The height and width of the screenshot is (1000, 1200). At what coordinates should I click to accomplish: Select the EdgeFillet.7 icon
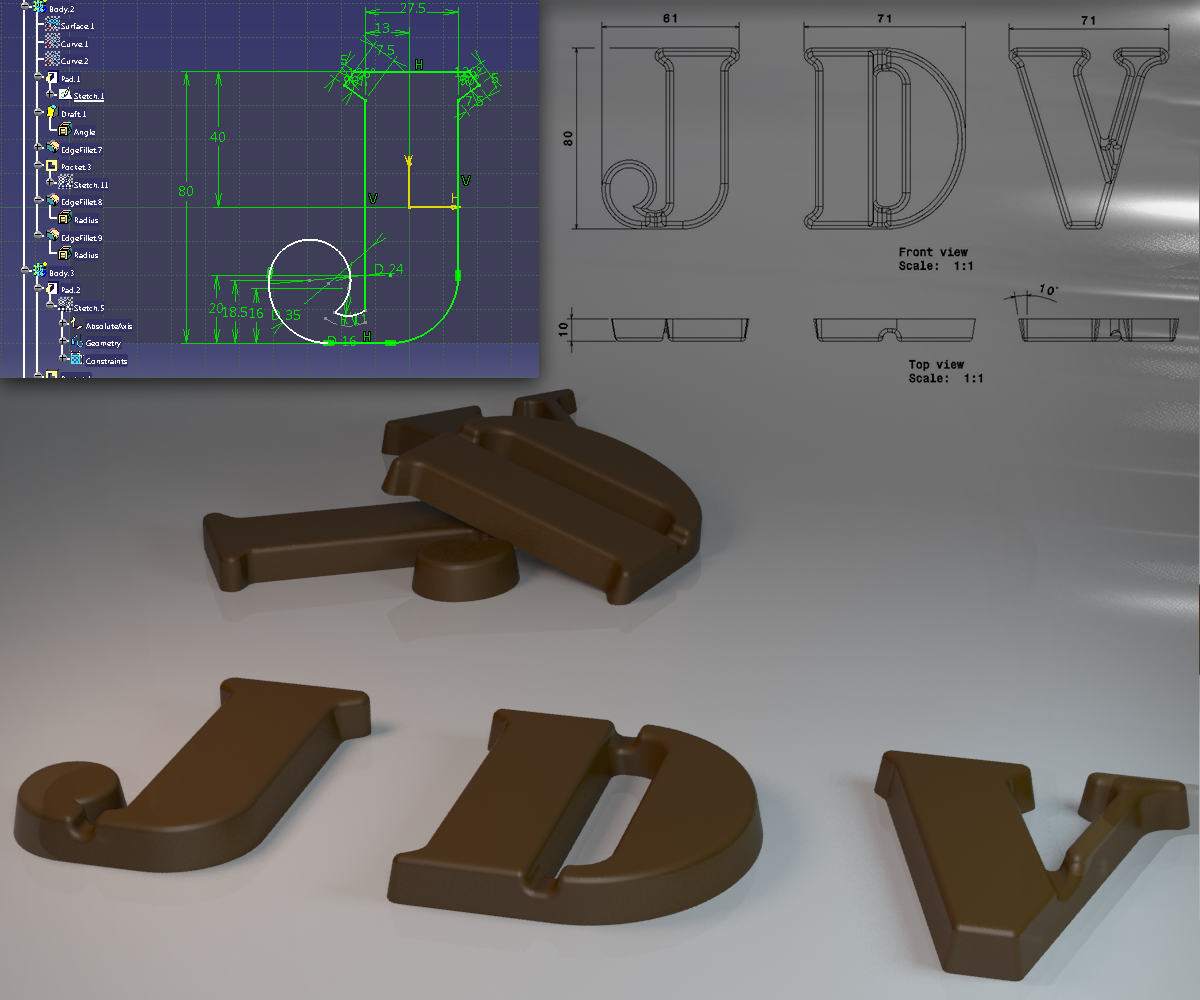click(x=52, y=148)
